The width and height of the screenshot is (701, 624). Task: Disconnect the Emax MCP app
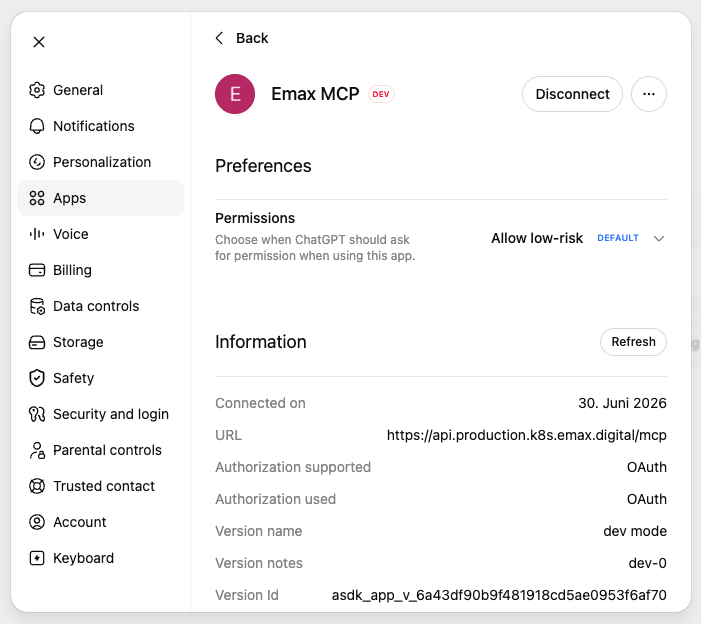pos(572,94)
